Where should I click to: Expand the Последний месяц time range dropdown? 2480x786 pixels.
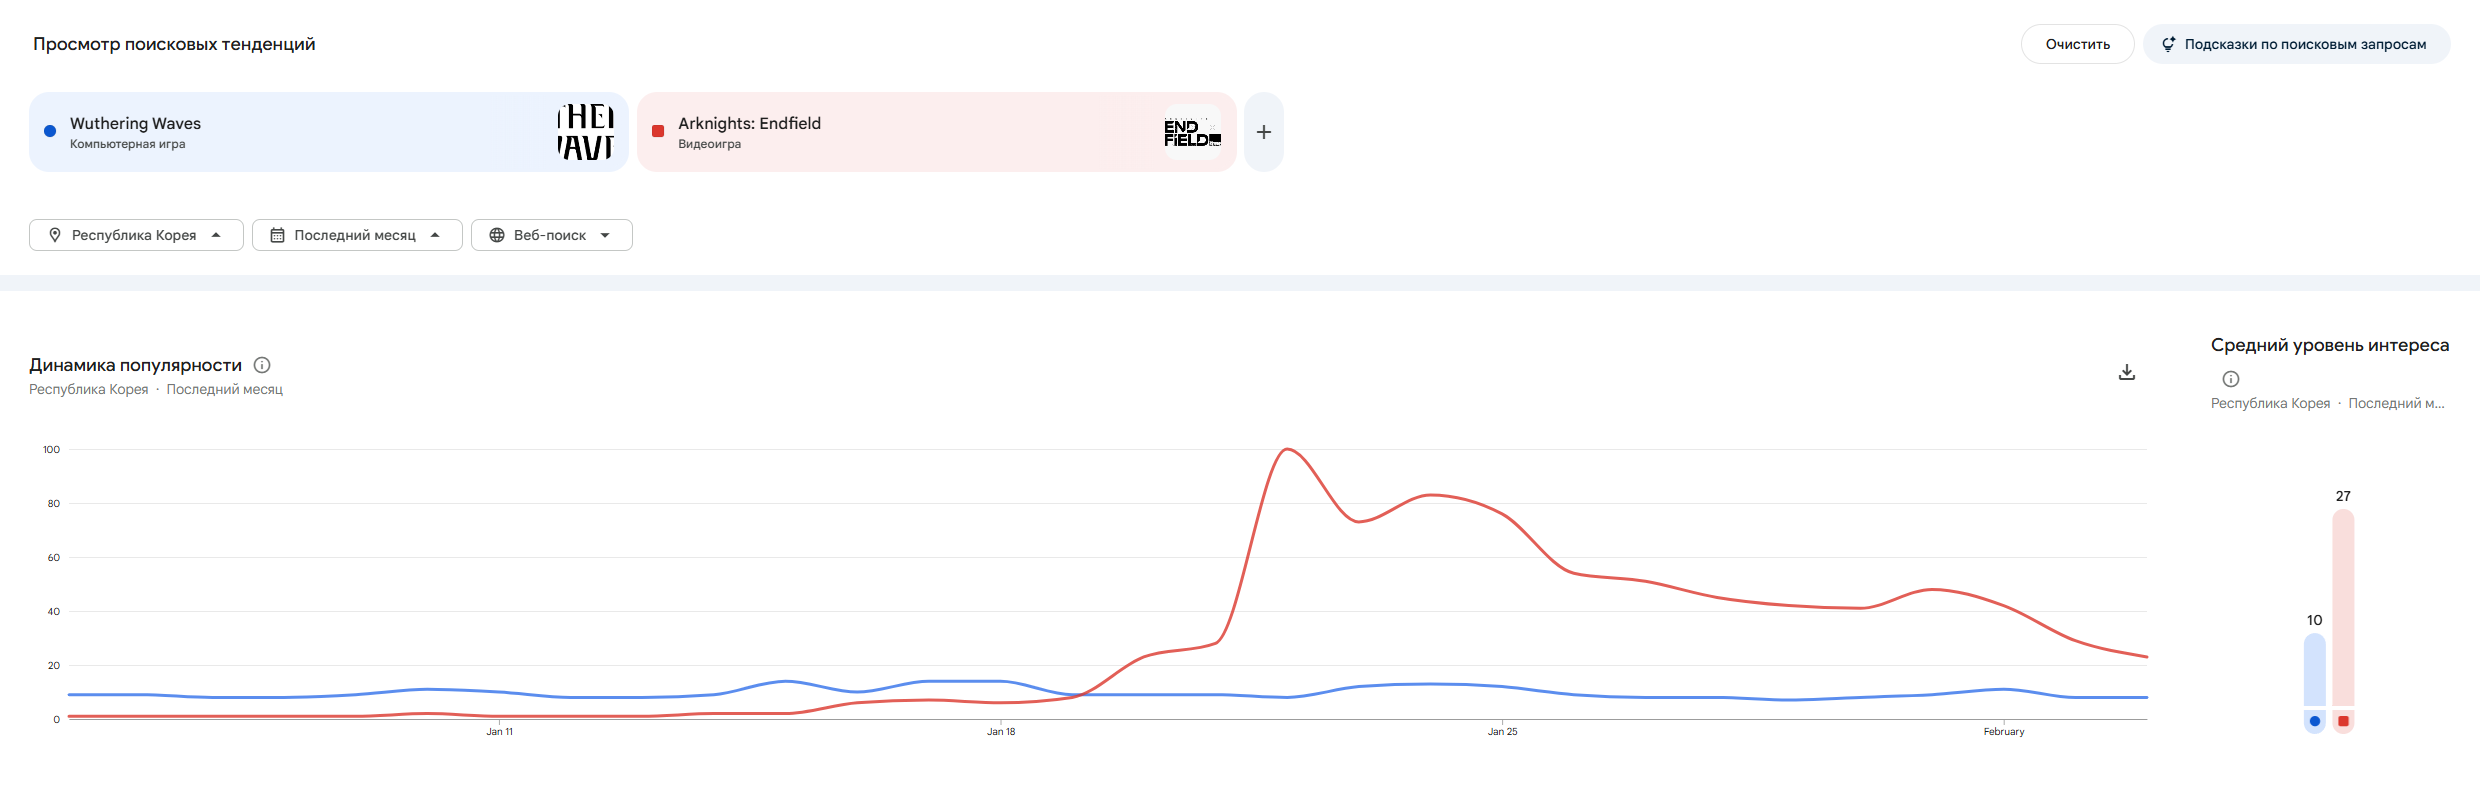pos(357,235)
